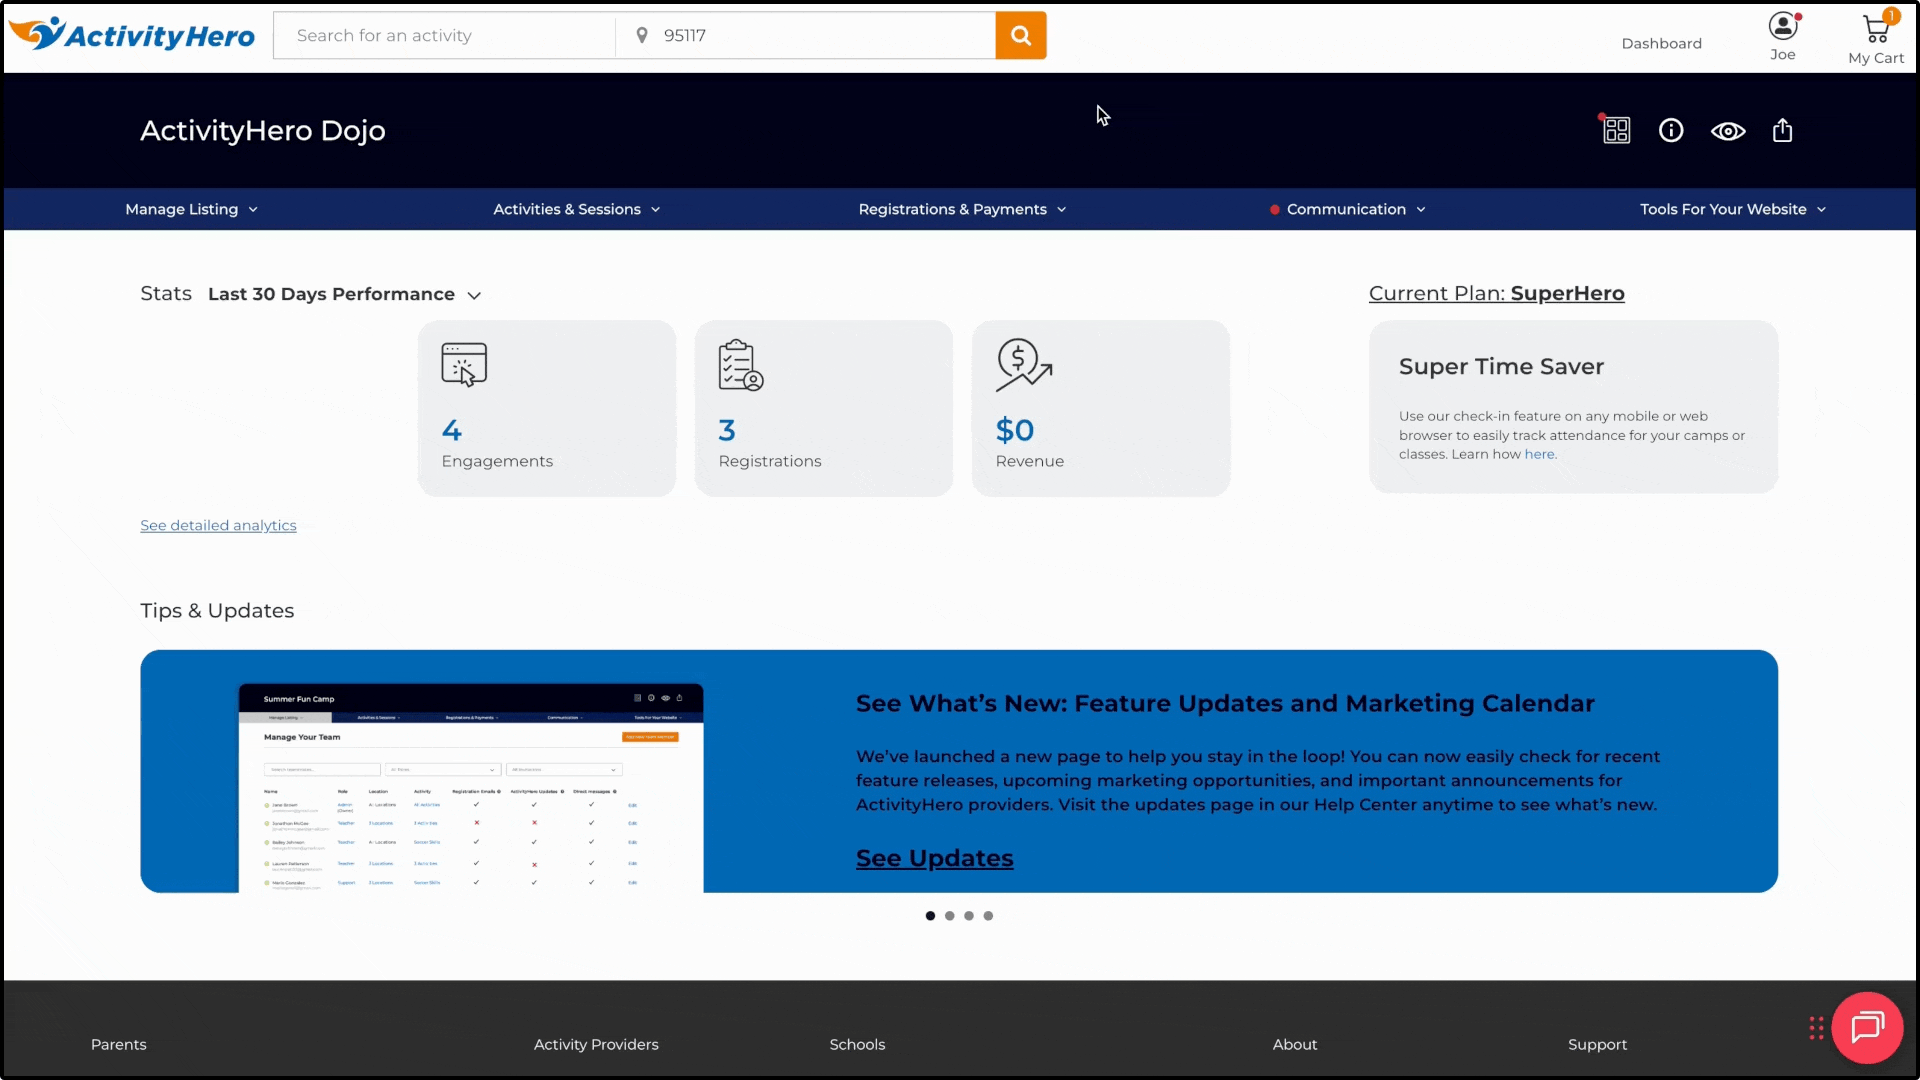This screenshot has height=1080, width=1920.
Task: Click the Super Time Saver heading
Action: [1501, 366]
